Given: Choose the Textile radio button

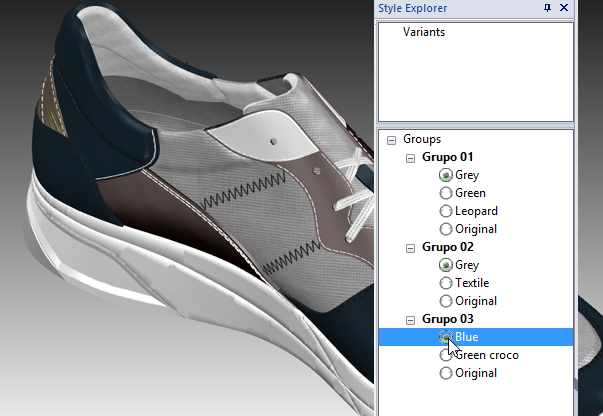Looking at the screenshot, I should pyautogui.click(x=445, y=283).
